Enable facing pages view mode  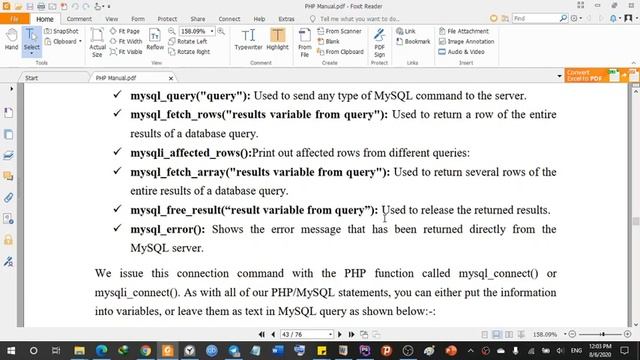click(x=509, y=334)
